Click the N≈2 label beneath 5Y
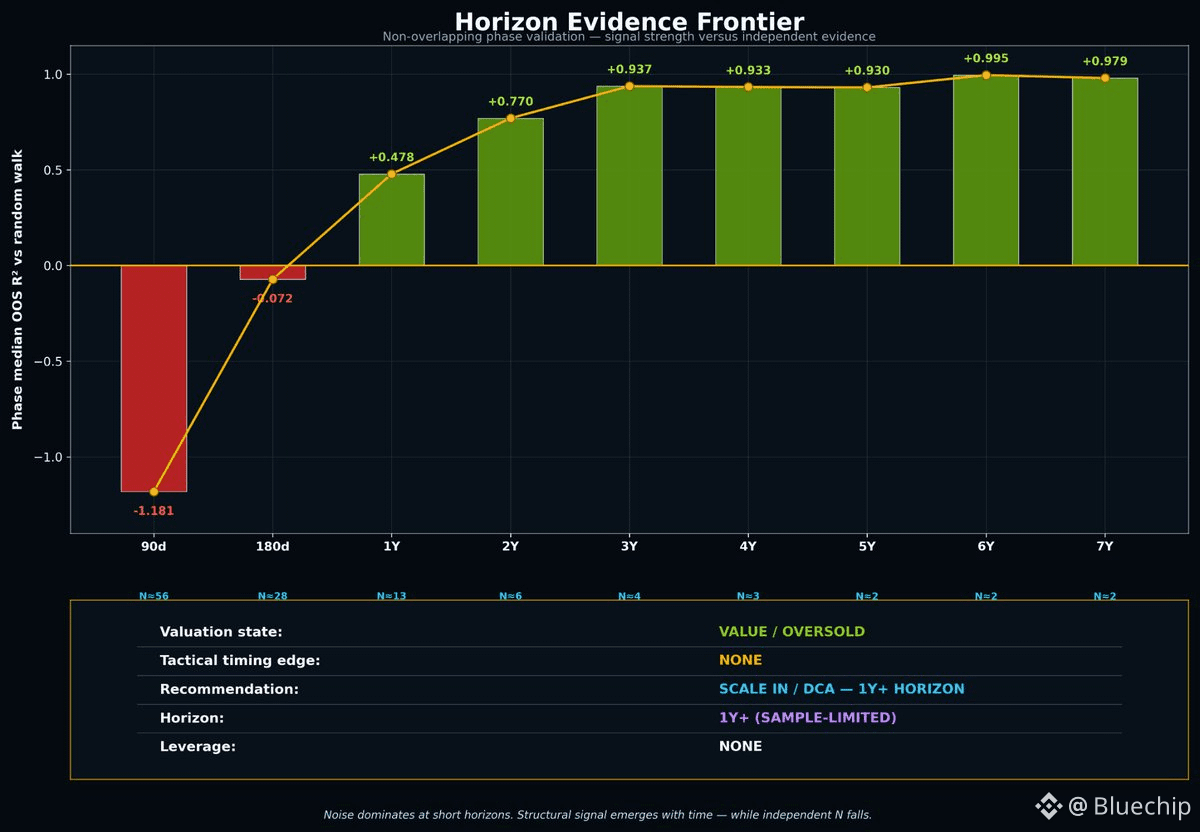The width and height of the screenshot is (1200, 832). coord(867,596)
